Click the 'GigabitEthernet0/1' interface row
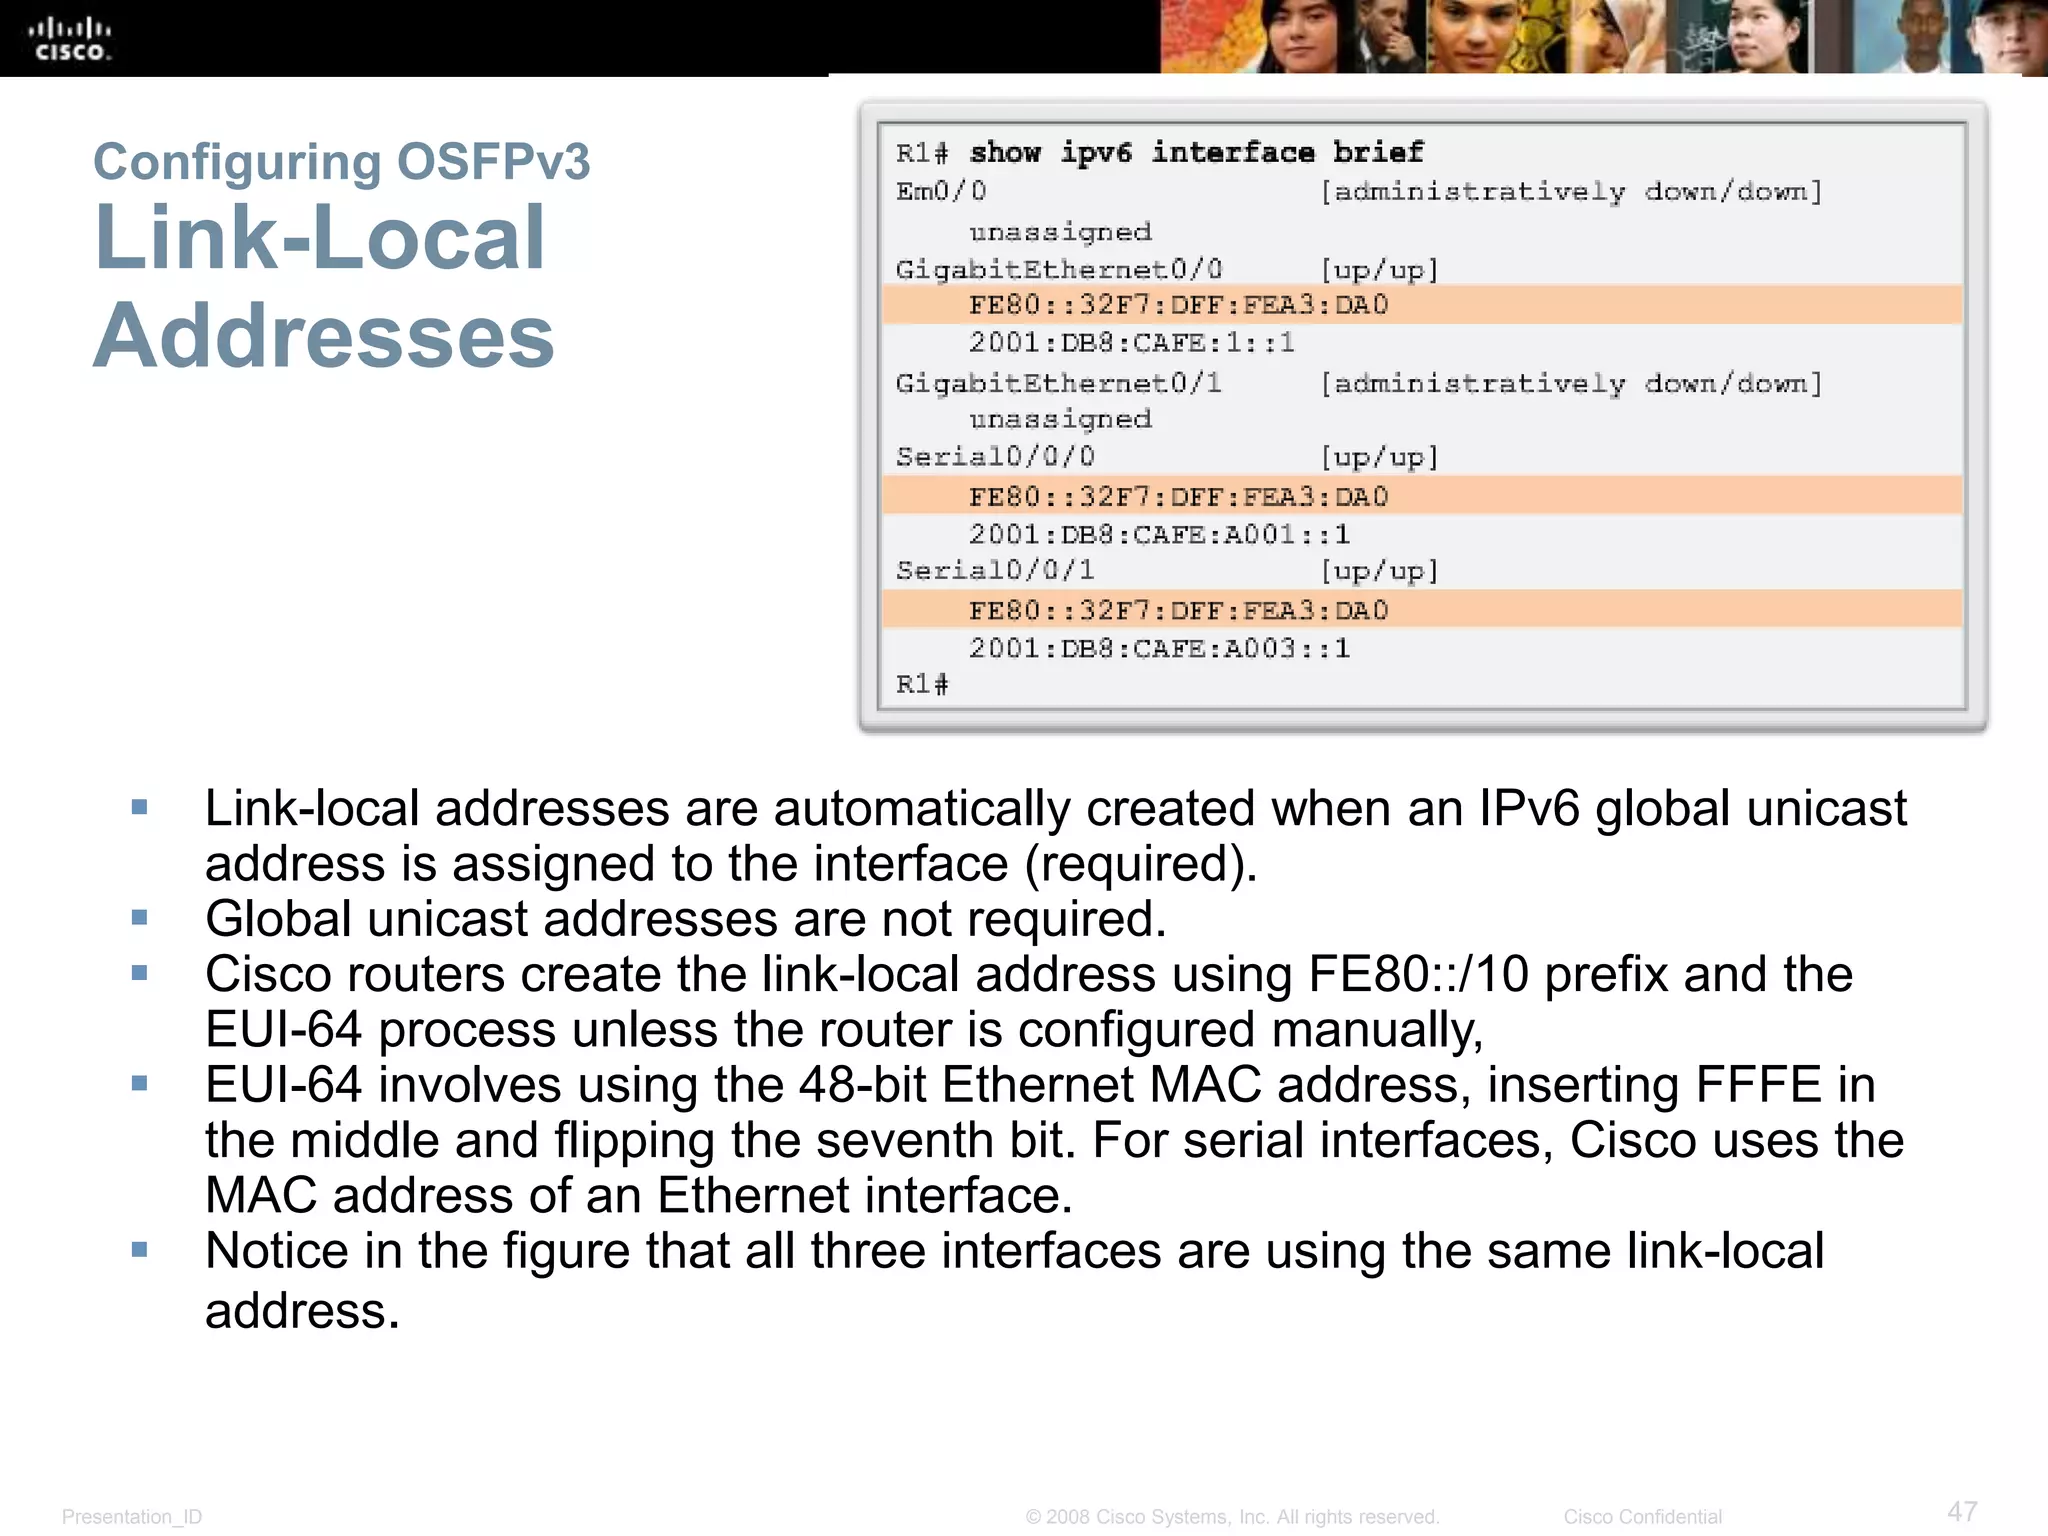 click(x=1359, y=383)
